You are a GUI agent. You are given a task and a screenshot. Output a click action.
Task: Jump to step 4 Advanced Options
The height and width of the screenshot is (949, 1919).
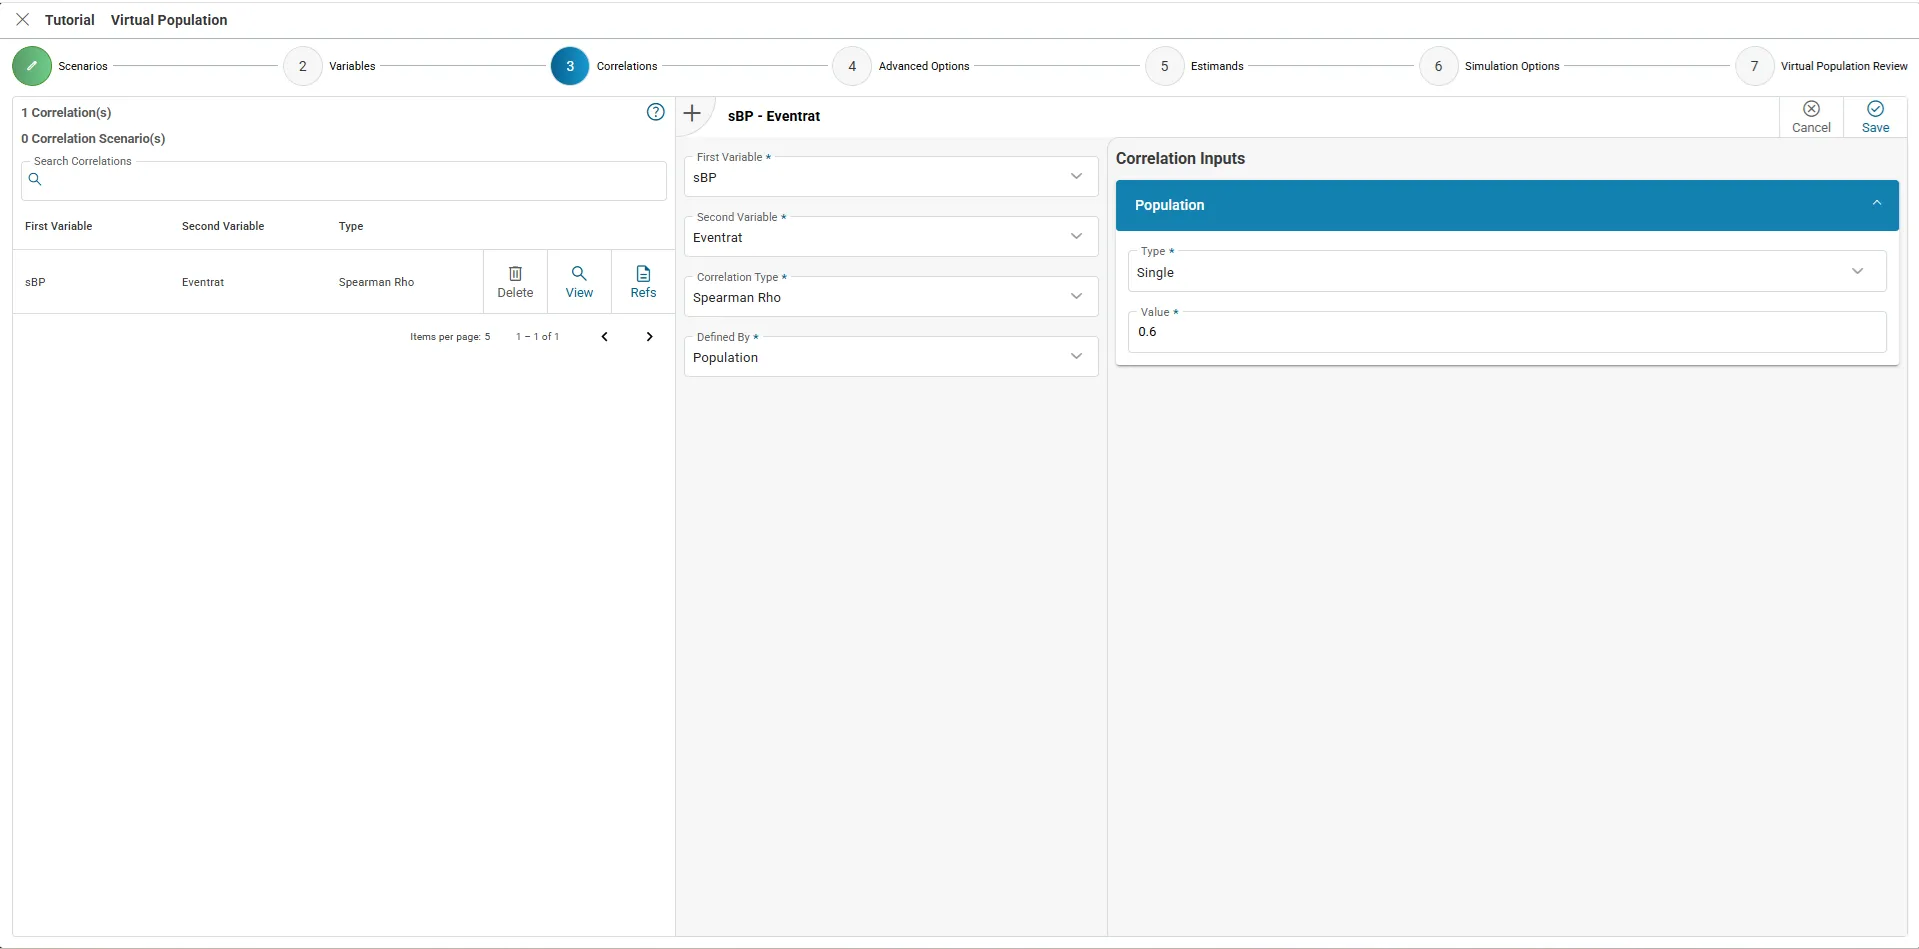(852, 66)
